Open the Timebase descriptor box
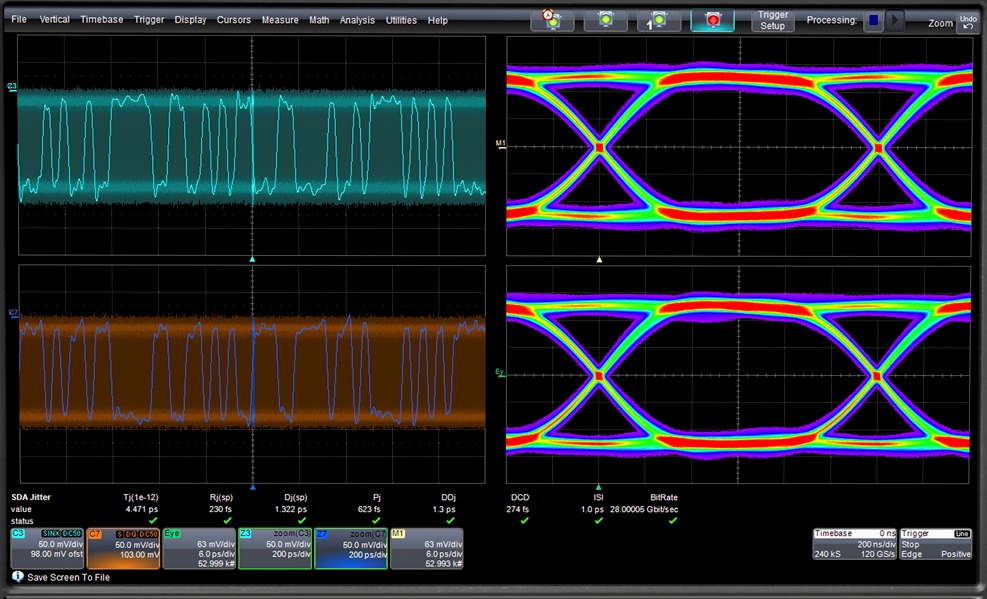 point(854,545)
